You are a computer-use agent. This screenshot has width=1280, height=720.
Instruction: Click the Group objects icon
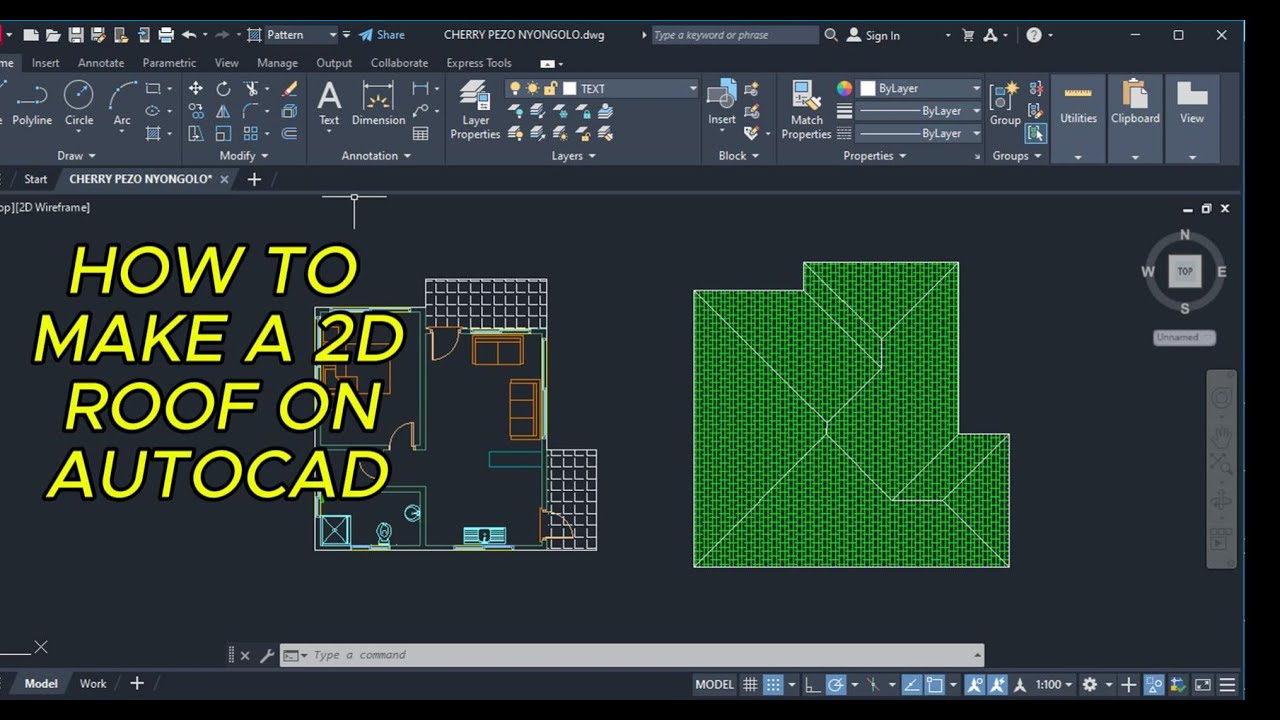pos(1005,104)
